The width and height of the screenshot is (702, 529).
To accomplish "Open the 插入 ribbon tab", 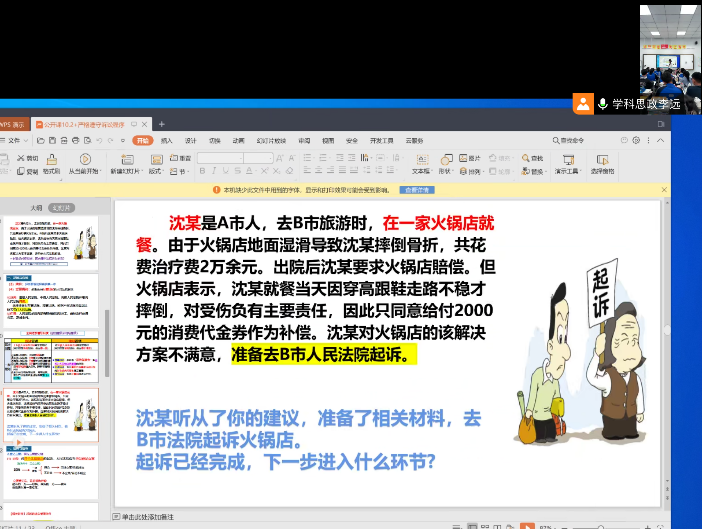I will click(x=167, y=141).
